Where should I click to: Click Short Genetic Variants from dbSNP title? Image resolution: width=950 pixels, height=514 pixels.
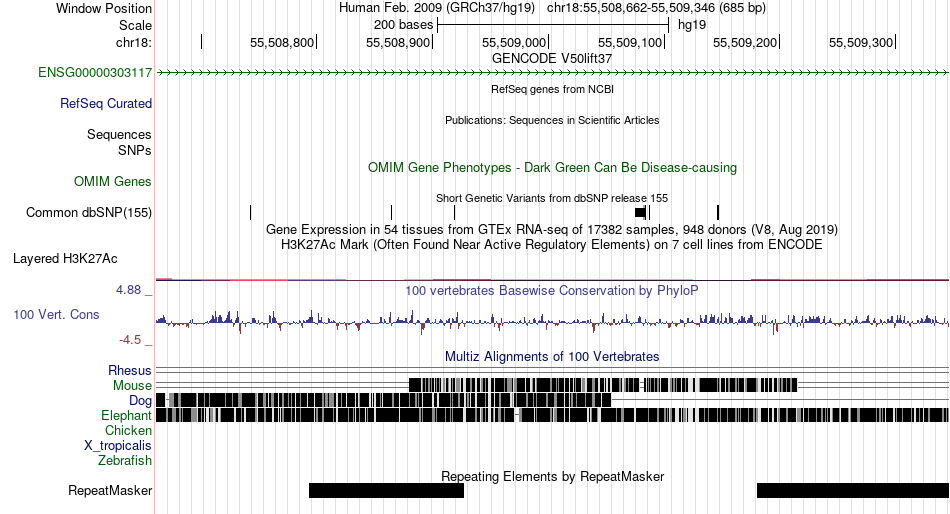click(x=552, y=198)
